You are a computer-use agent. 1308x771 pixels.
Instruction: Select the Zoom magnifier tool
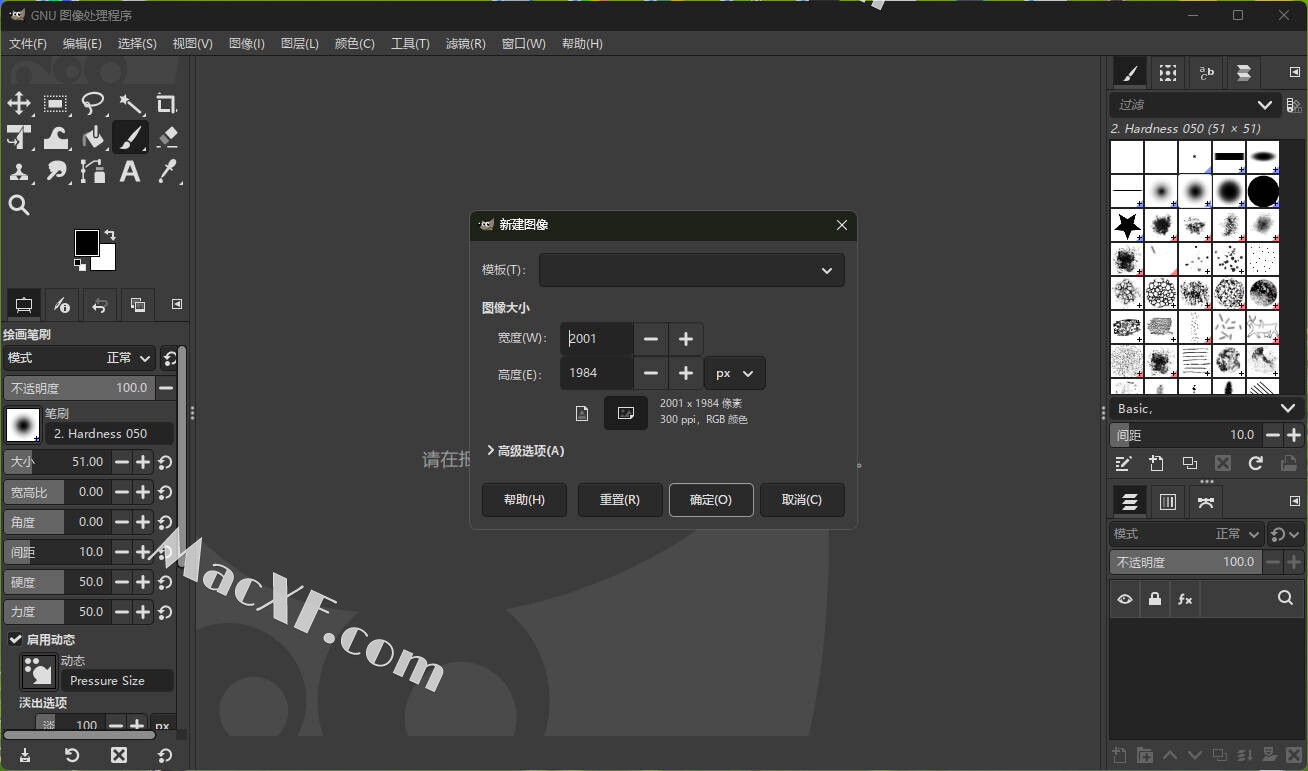19,205
